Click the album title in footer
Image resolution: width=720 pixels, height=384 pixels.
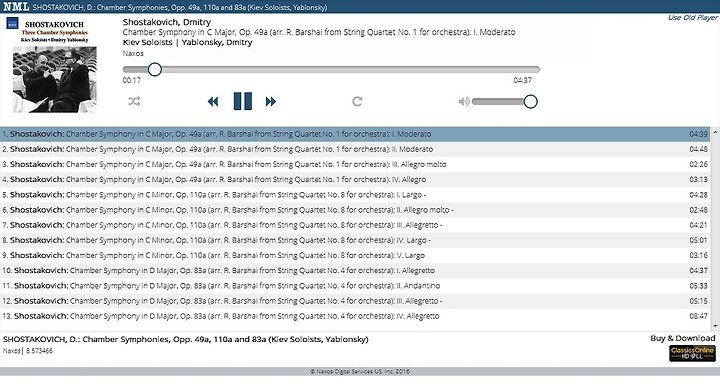[x=186, y=339]
